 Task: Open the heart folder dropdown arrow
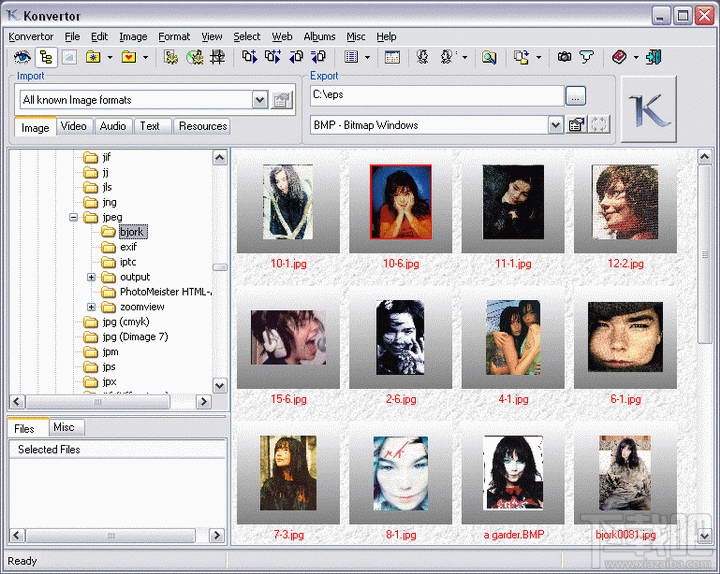click(x=145, y=57)
